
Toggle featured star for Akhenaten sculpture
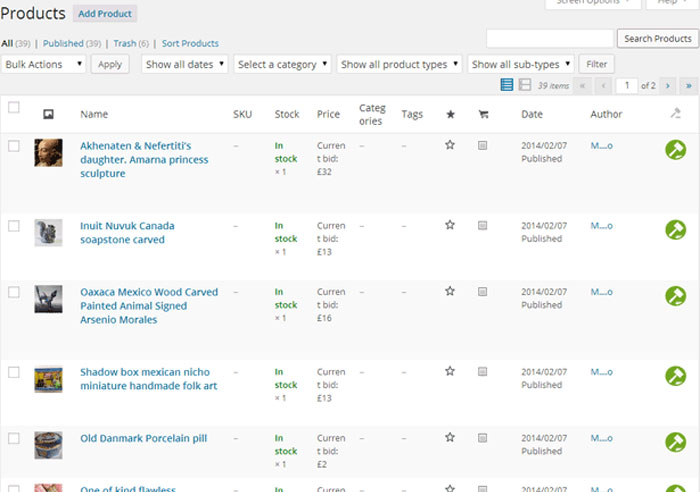click(450, 145)
